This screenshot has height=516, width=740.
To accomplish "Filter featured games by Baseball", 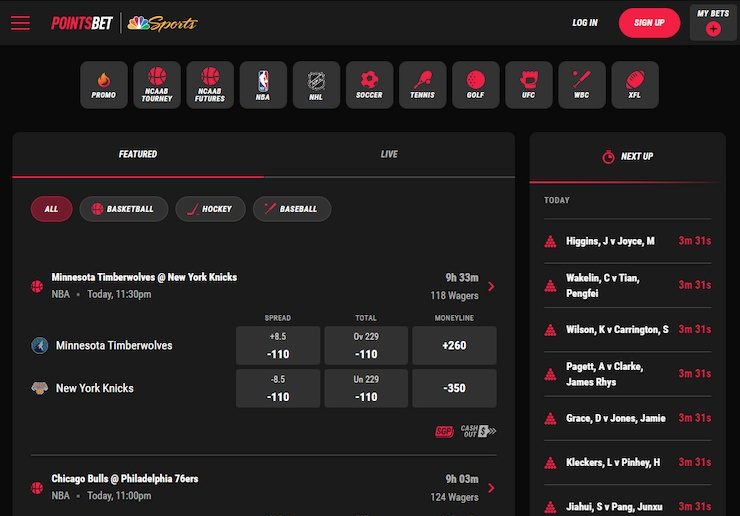I will click(x=292, y=209).
